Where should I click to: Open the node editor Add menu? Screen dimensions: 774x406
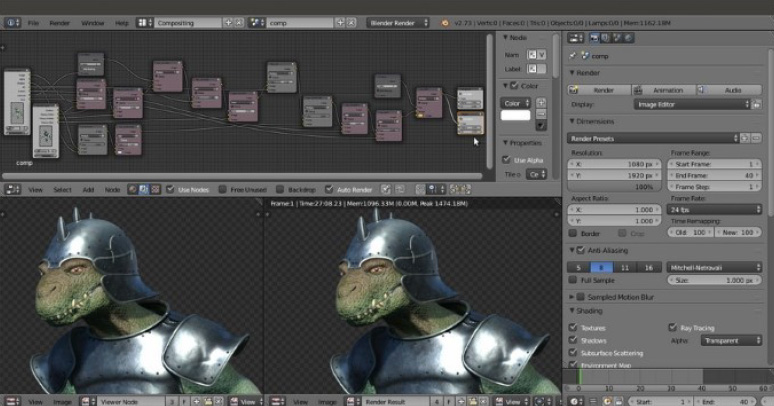click(88, 189)
